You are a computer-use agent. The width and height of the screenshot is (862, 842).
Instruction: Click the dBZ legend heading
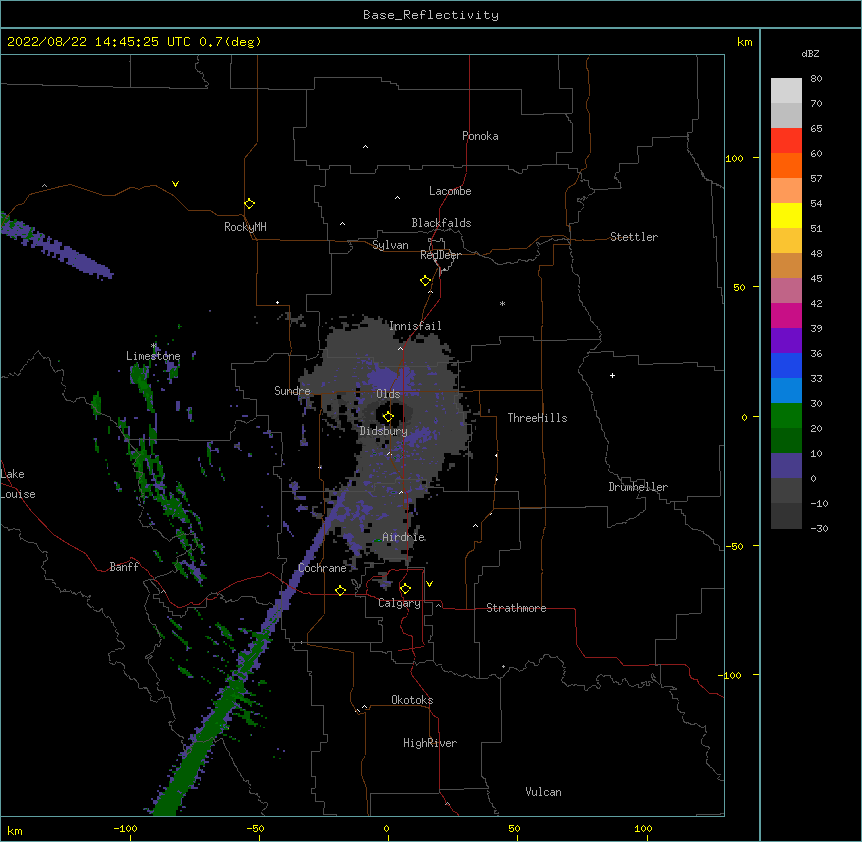(810, 54)
